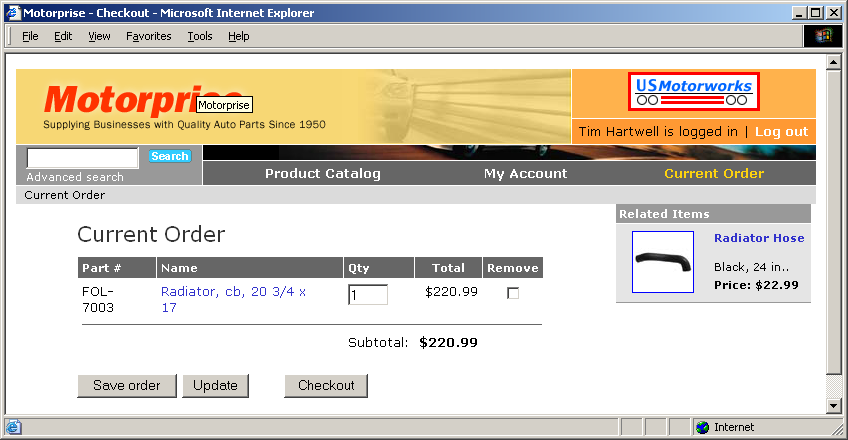Click the Current Order page heading

click(151, 234)
